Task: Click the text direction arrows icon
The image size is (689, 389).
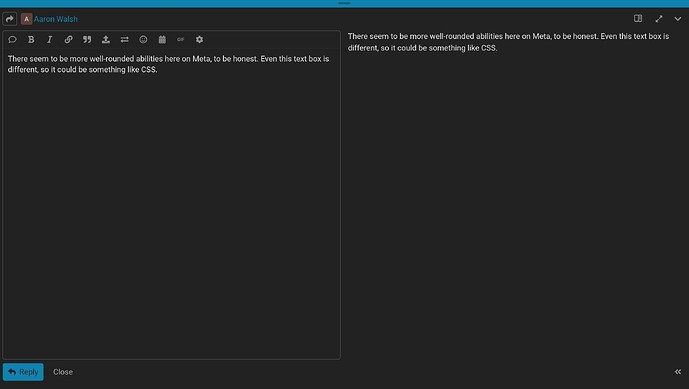Action: click(125, 40)
